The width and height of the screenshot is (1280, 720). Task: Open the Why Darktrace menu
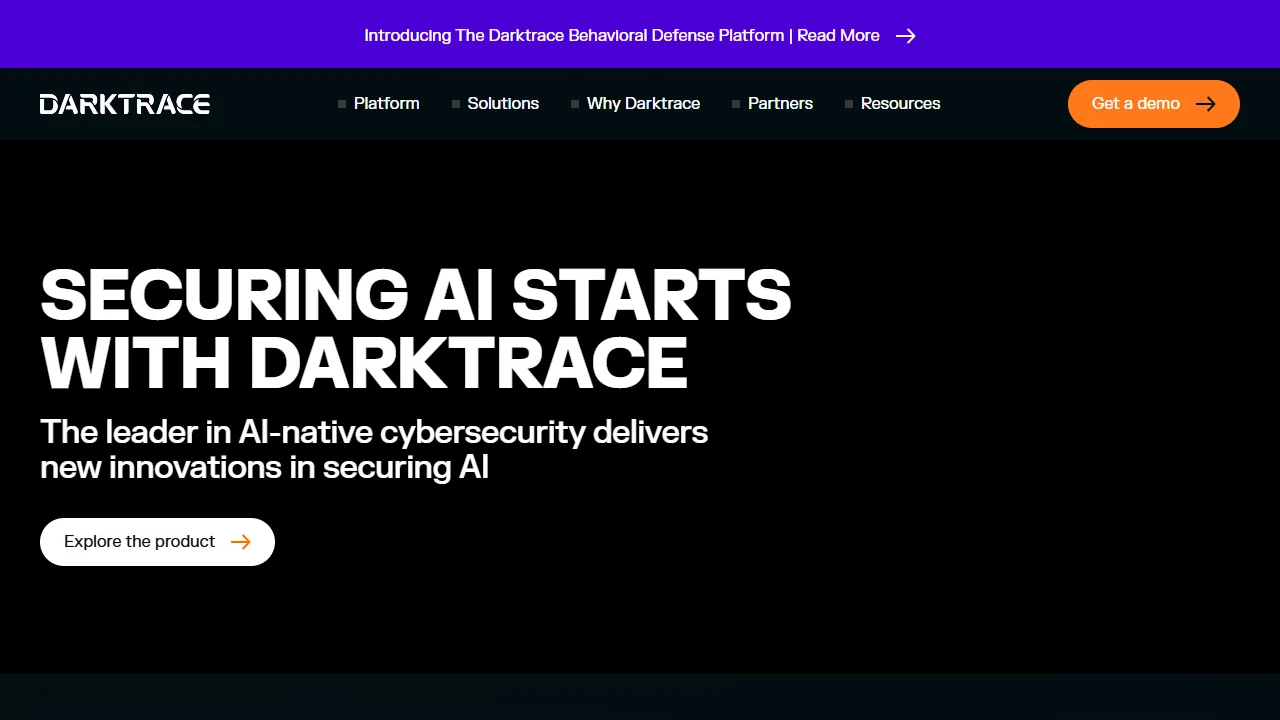pos(636,104)
